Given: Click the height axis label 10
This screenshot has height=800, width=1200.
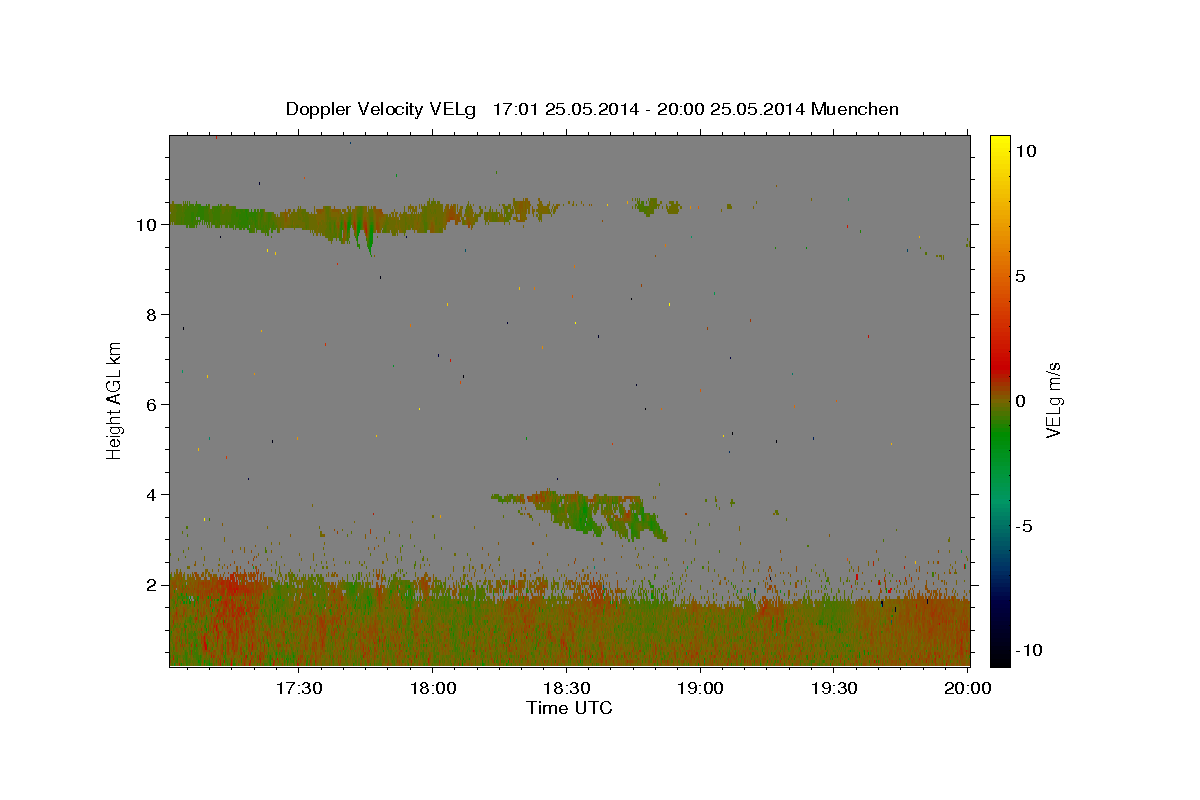Looking at the screenshot, I should 147,225.
